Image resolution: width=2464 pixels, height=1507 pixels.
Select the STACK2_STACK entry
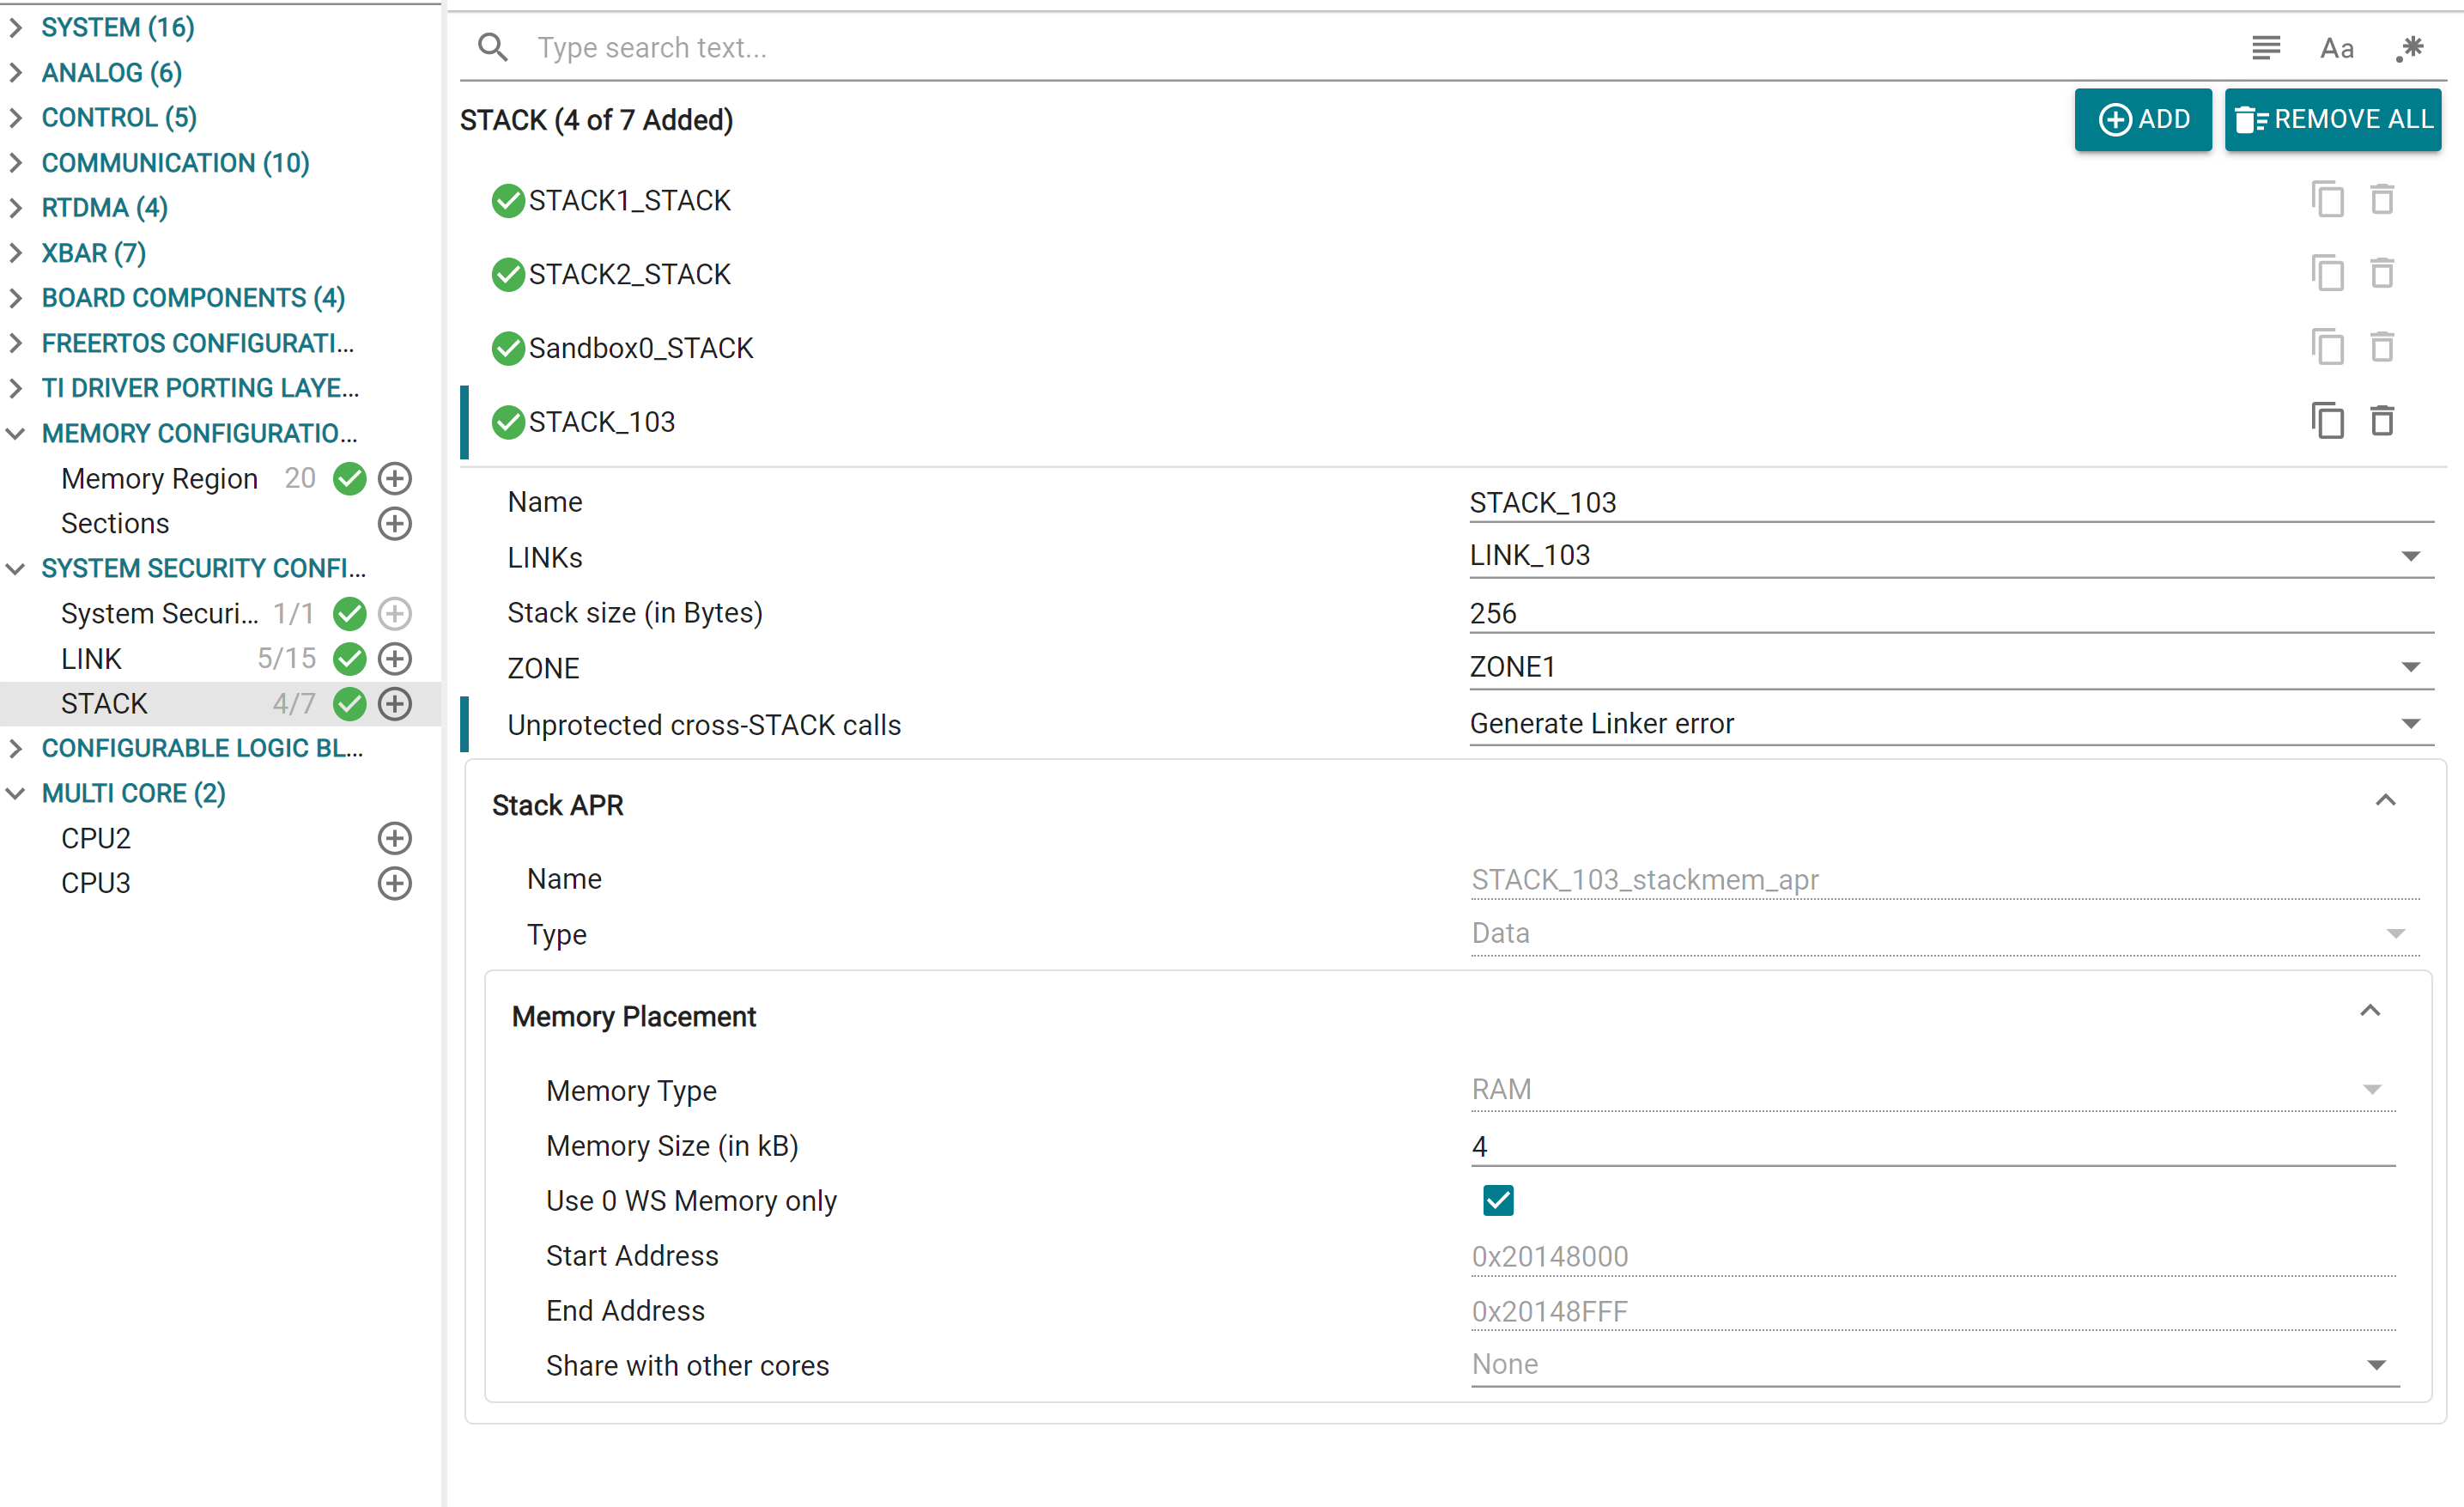point(629,273)
